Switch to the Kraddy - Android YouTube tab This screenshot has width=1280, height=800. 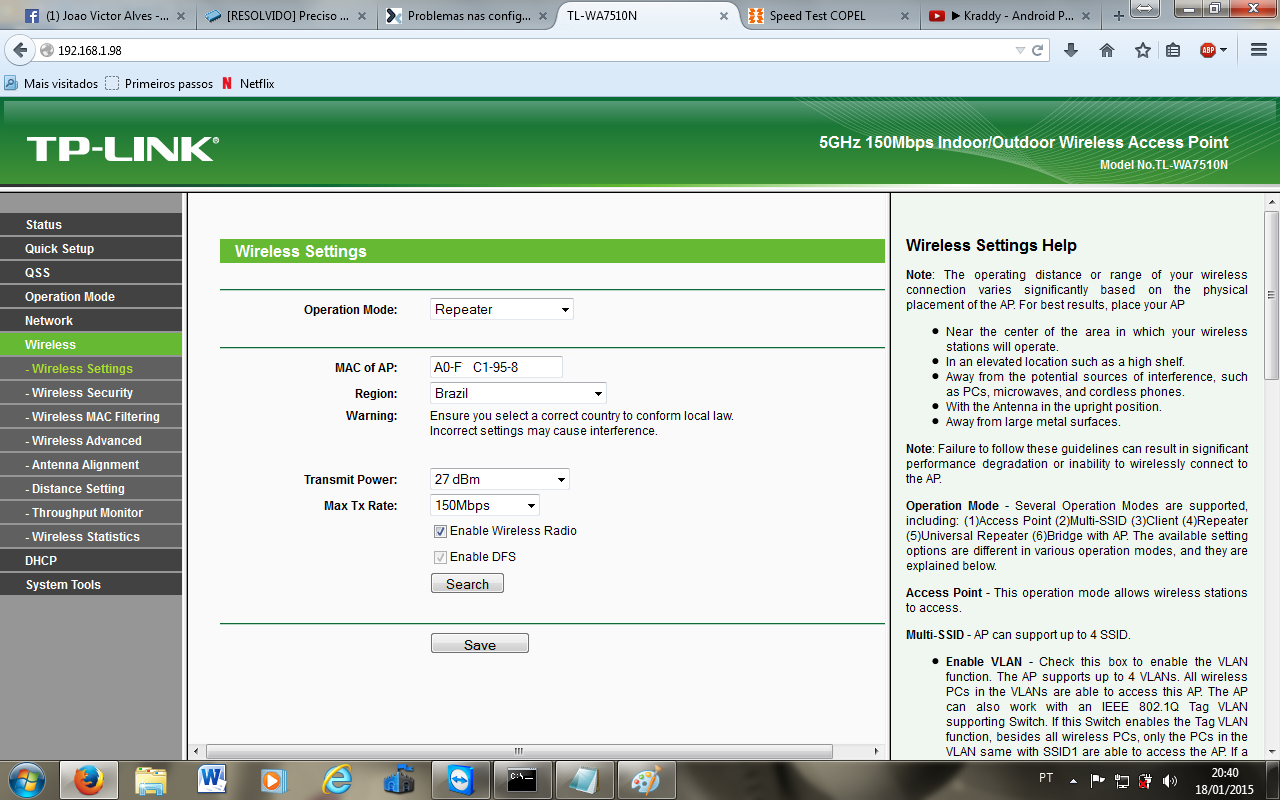tap(1010, 16)
